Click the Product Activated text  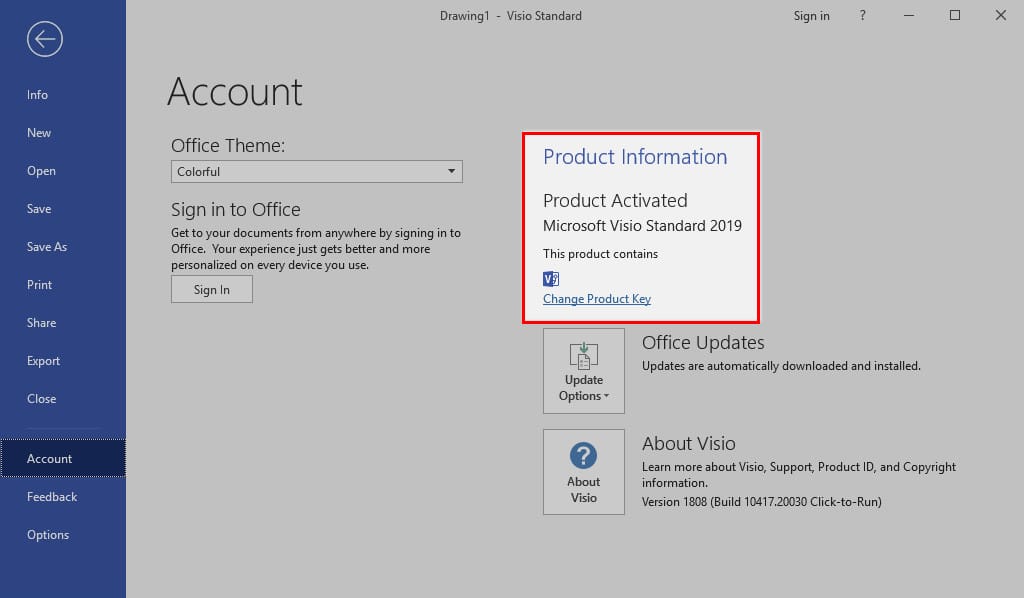(x=615, y=200)
